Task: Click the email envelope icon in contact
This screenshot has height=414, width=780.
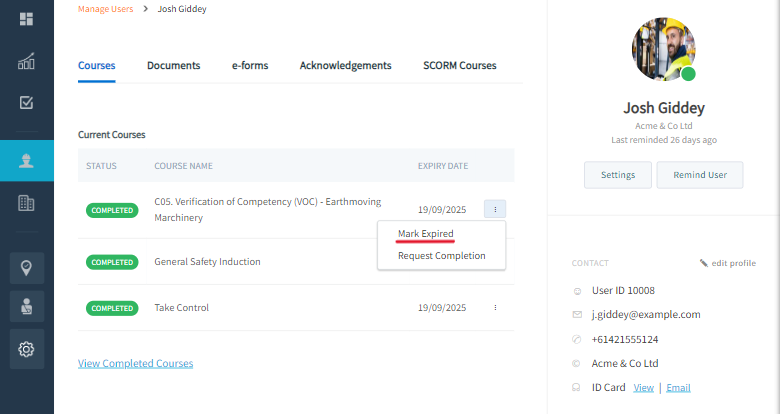Action: pyautogui.click(x=577, y=314)
